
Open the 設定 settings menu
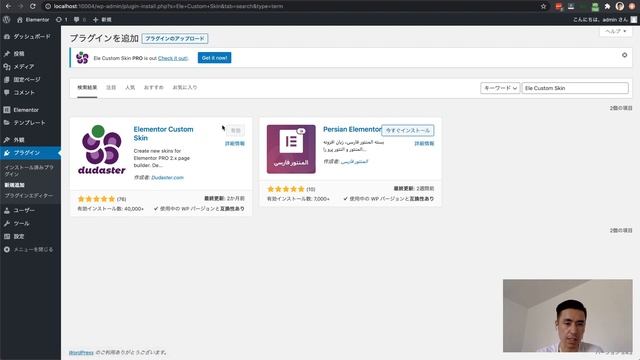pyautogui.click(x=14, y=236)
